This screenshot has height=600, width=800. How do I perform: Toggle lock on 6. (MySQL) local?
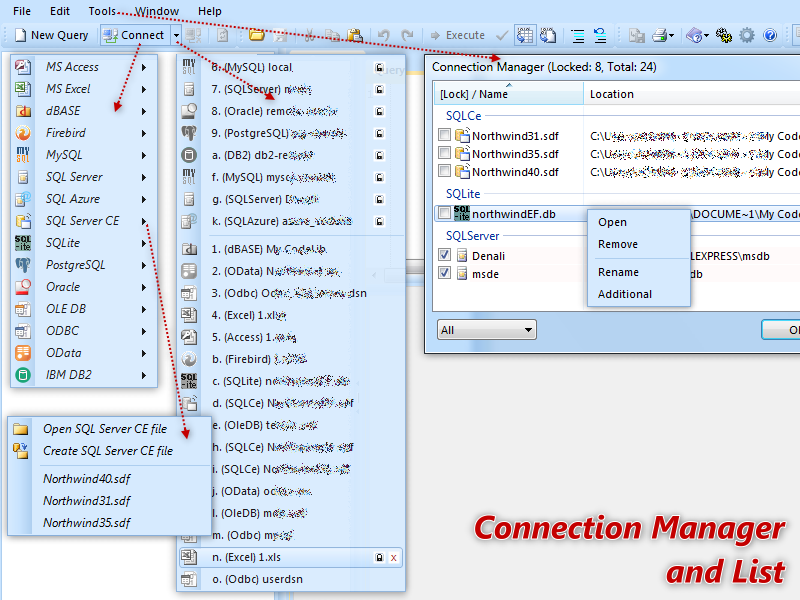pos(379,67)
